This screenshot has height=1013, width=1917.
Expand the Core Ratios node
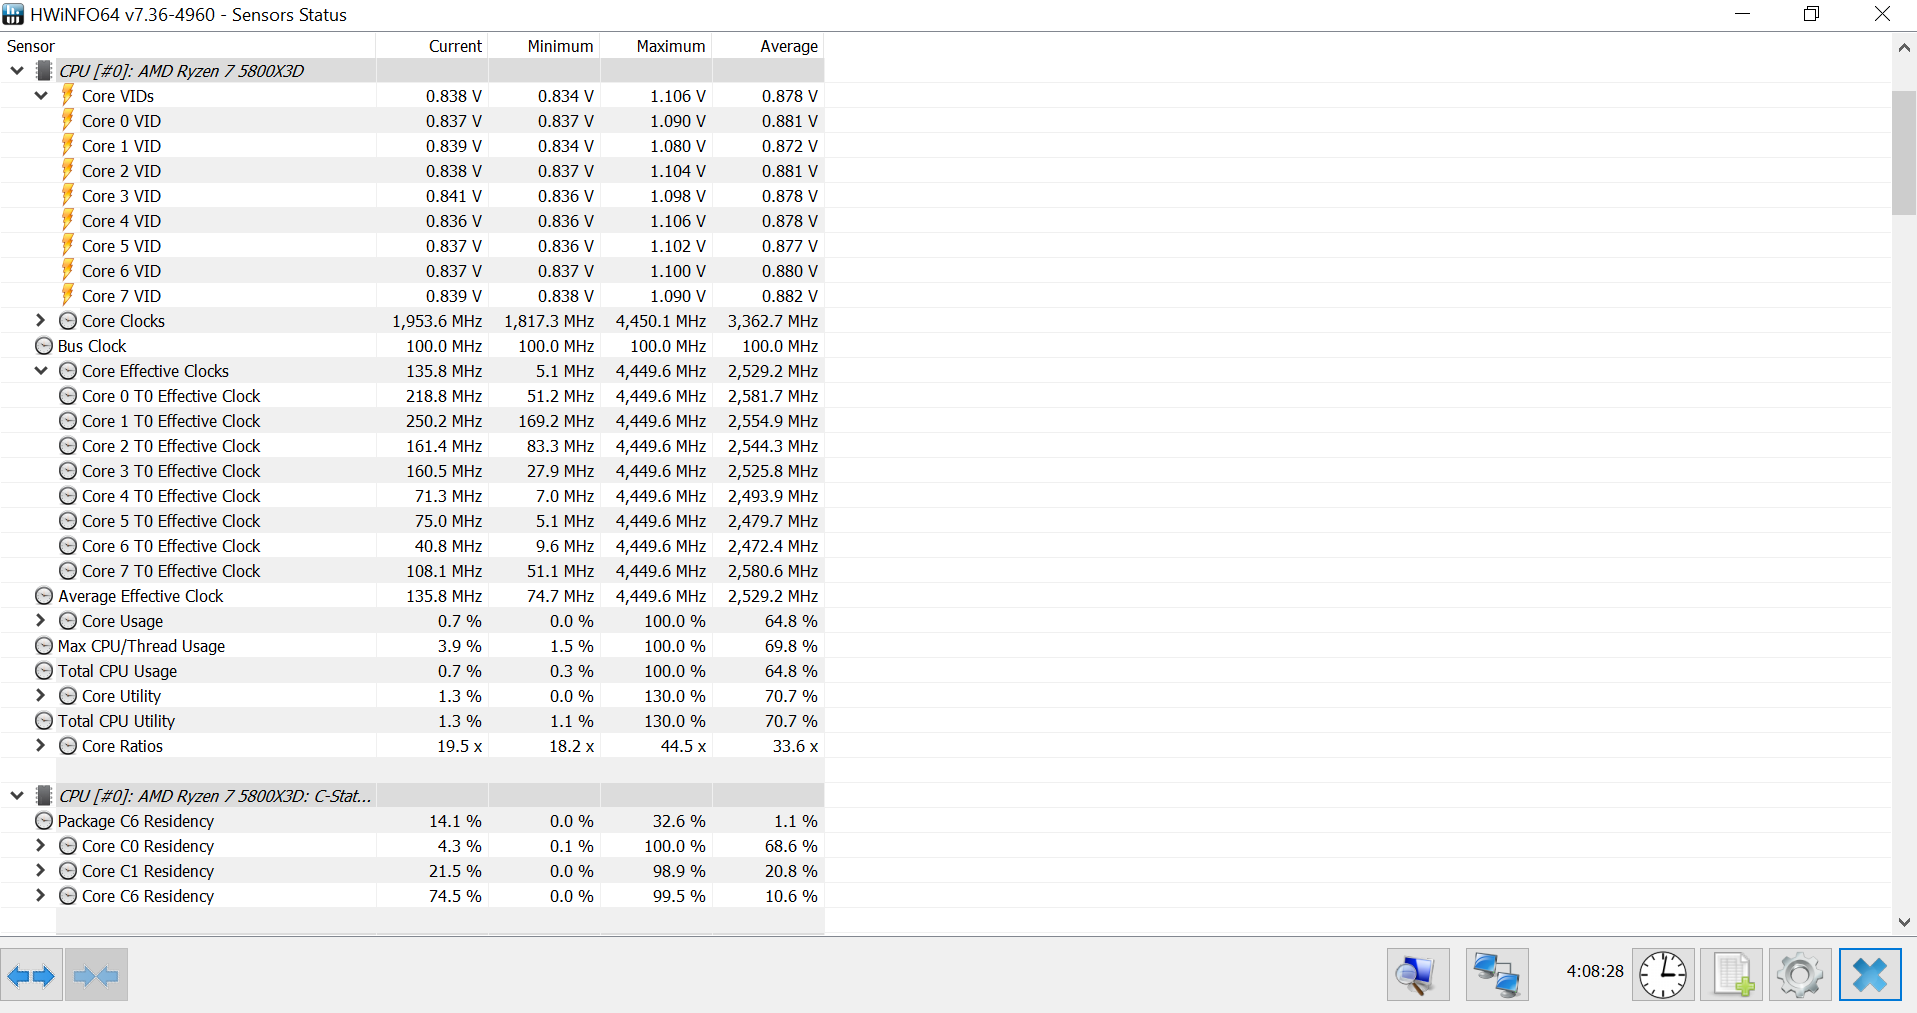point(41,745)
